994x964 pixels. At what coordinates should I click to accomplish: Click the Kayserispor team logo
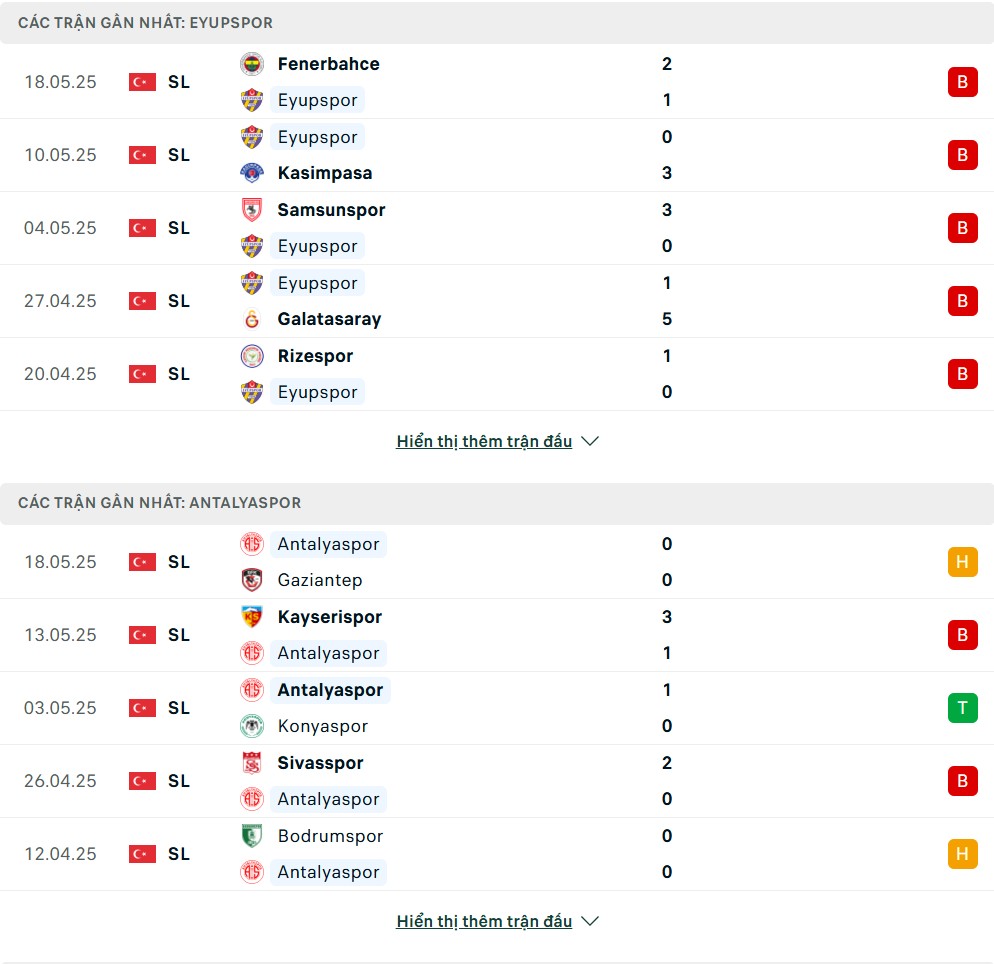pyautogui.click(x=252, y=617)
